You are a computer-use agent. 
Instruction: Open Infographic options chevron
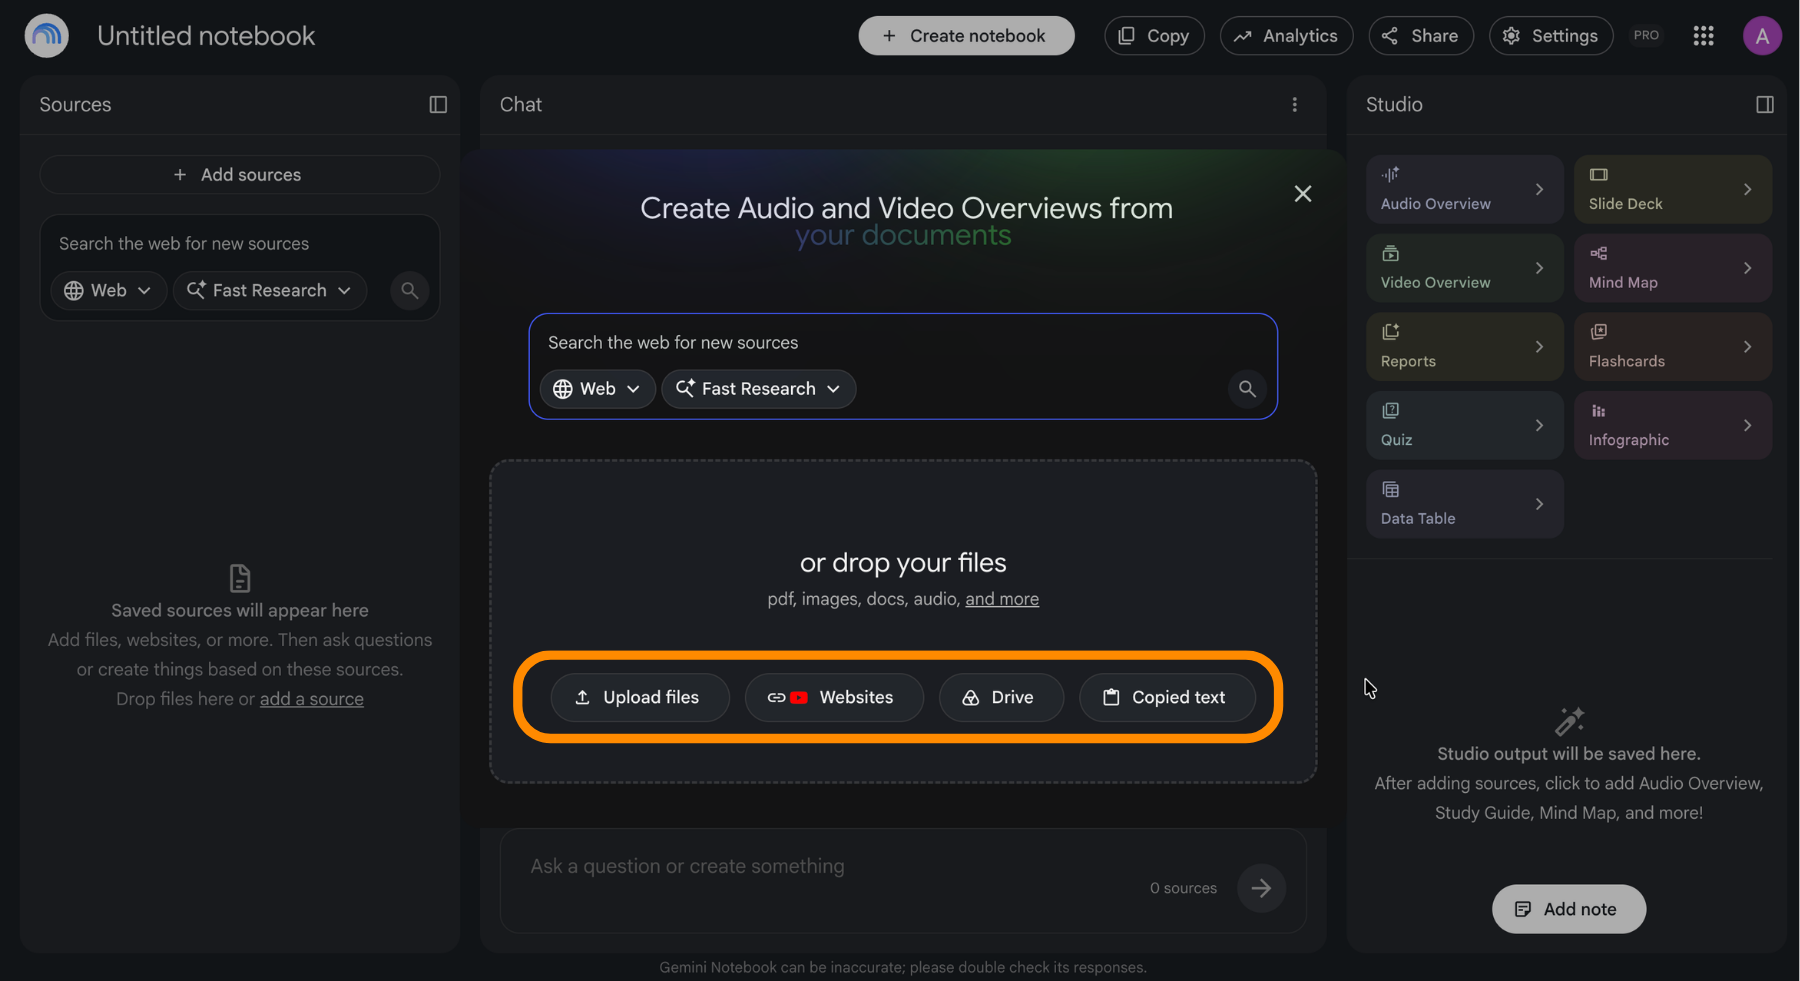click(x=1747, y=425)
